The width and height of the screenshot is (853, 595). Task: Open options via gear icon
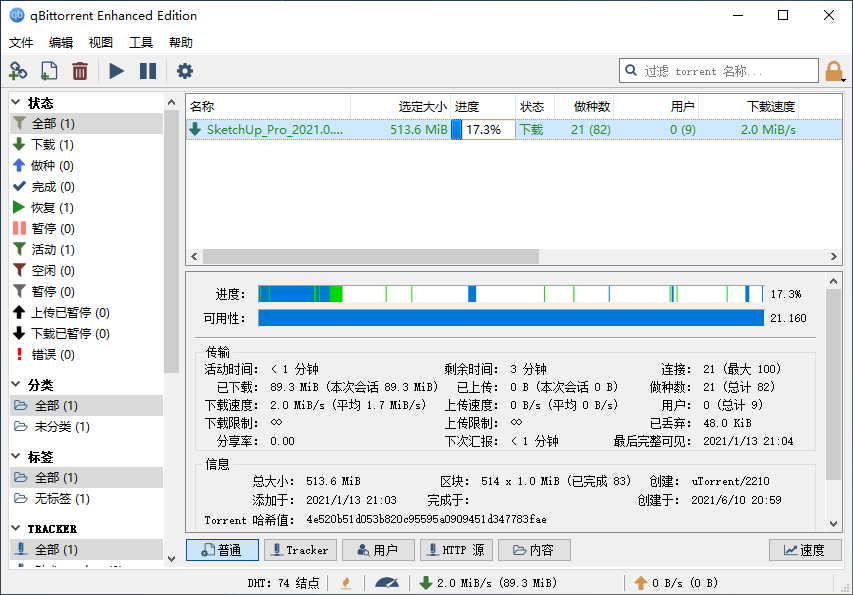coord(185,71)
